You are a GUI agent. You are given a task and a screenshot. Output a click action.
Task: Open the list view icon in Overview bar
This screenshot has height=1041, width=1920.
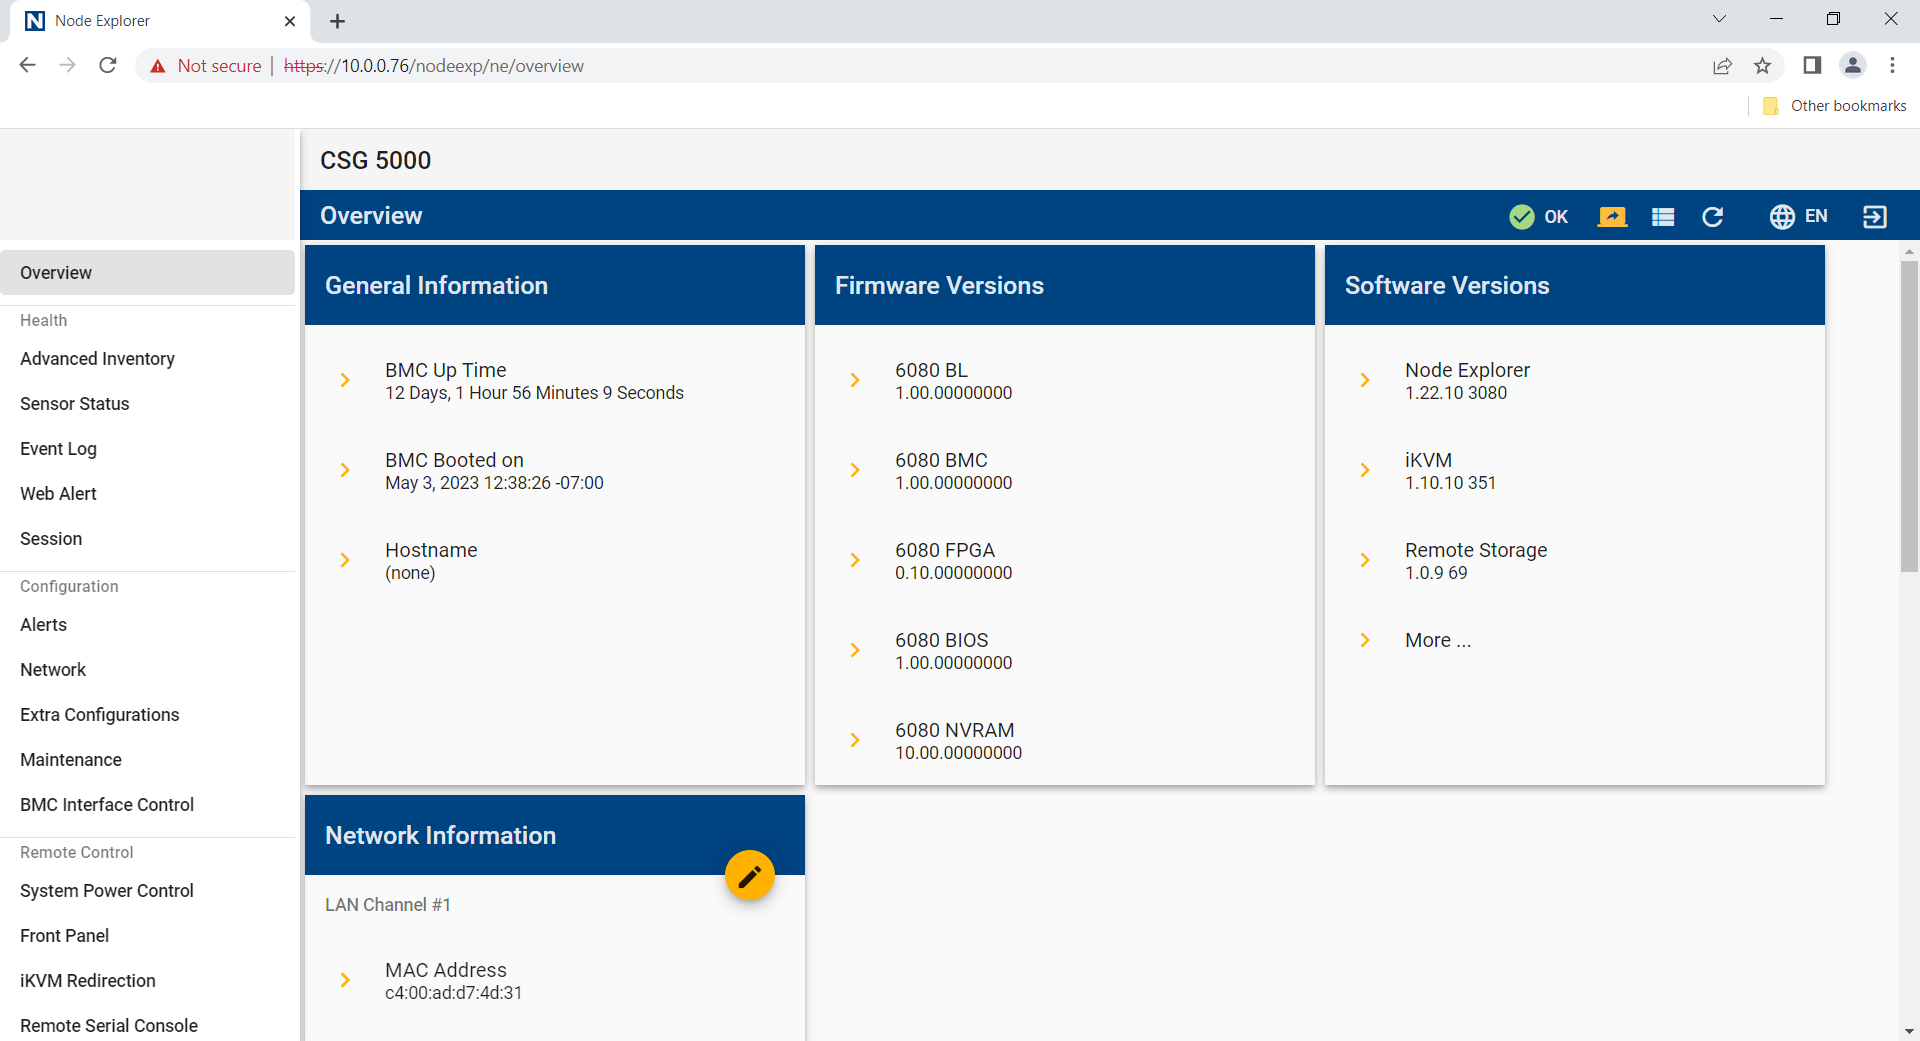1663,217
